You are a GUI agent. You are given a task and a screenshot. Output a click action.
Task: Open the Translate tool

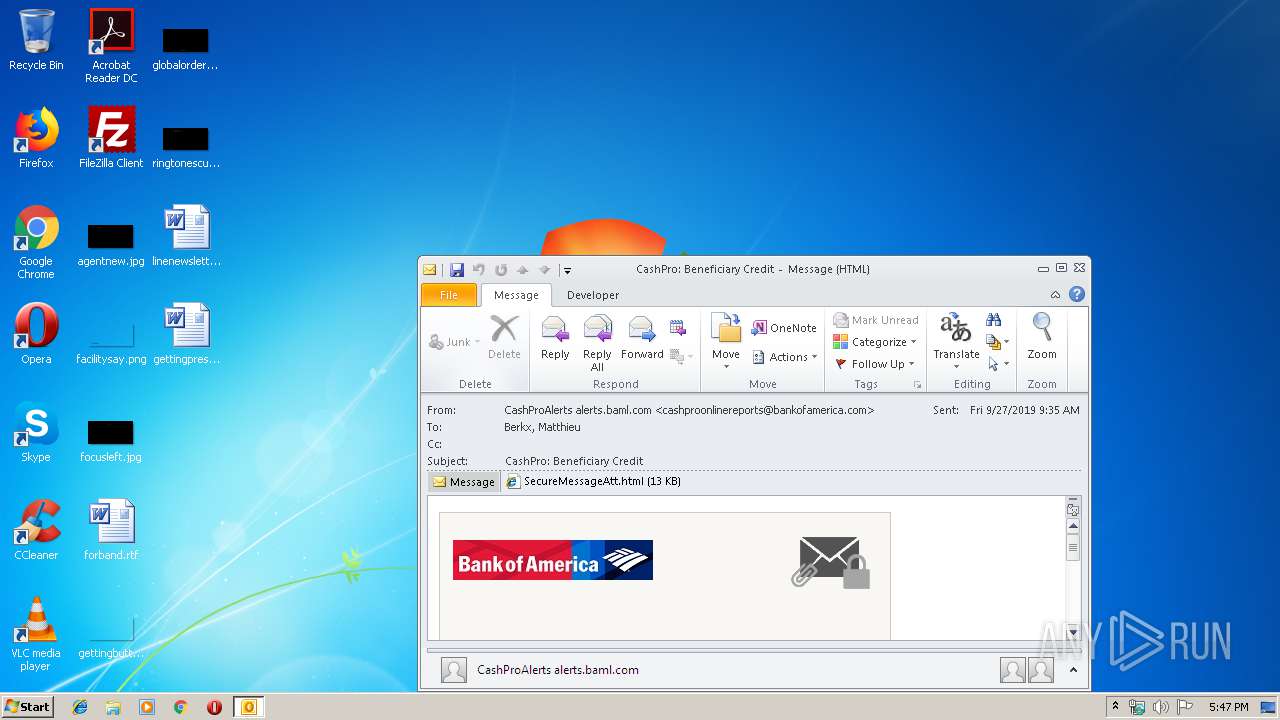click(x=956, y=340)
